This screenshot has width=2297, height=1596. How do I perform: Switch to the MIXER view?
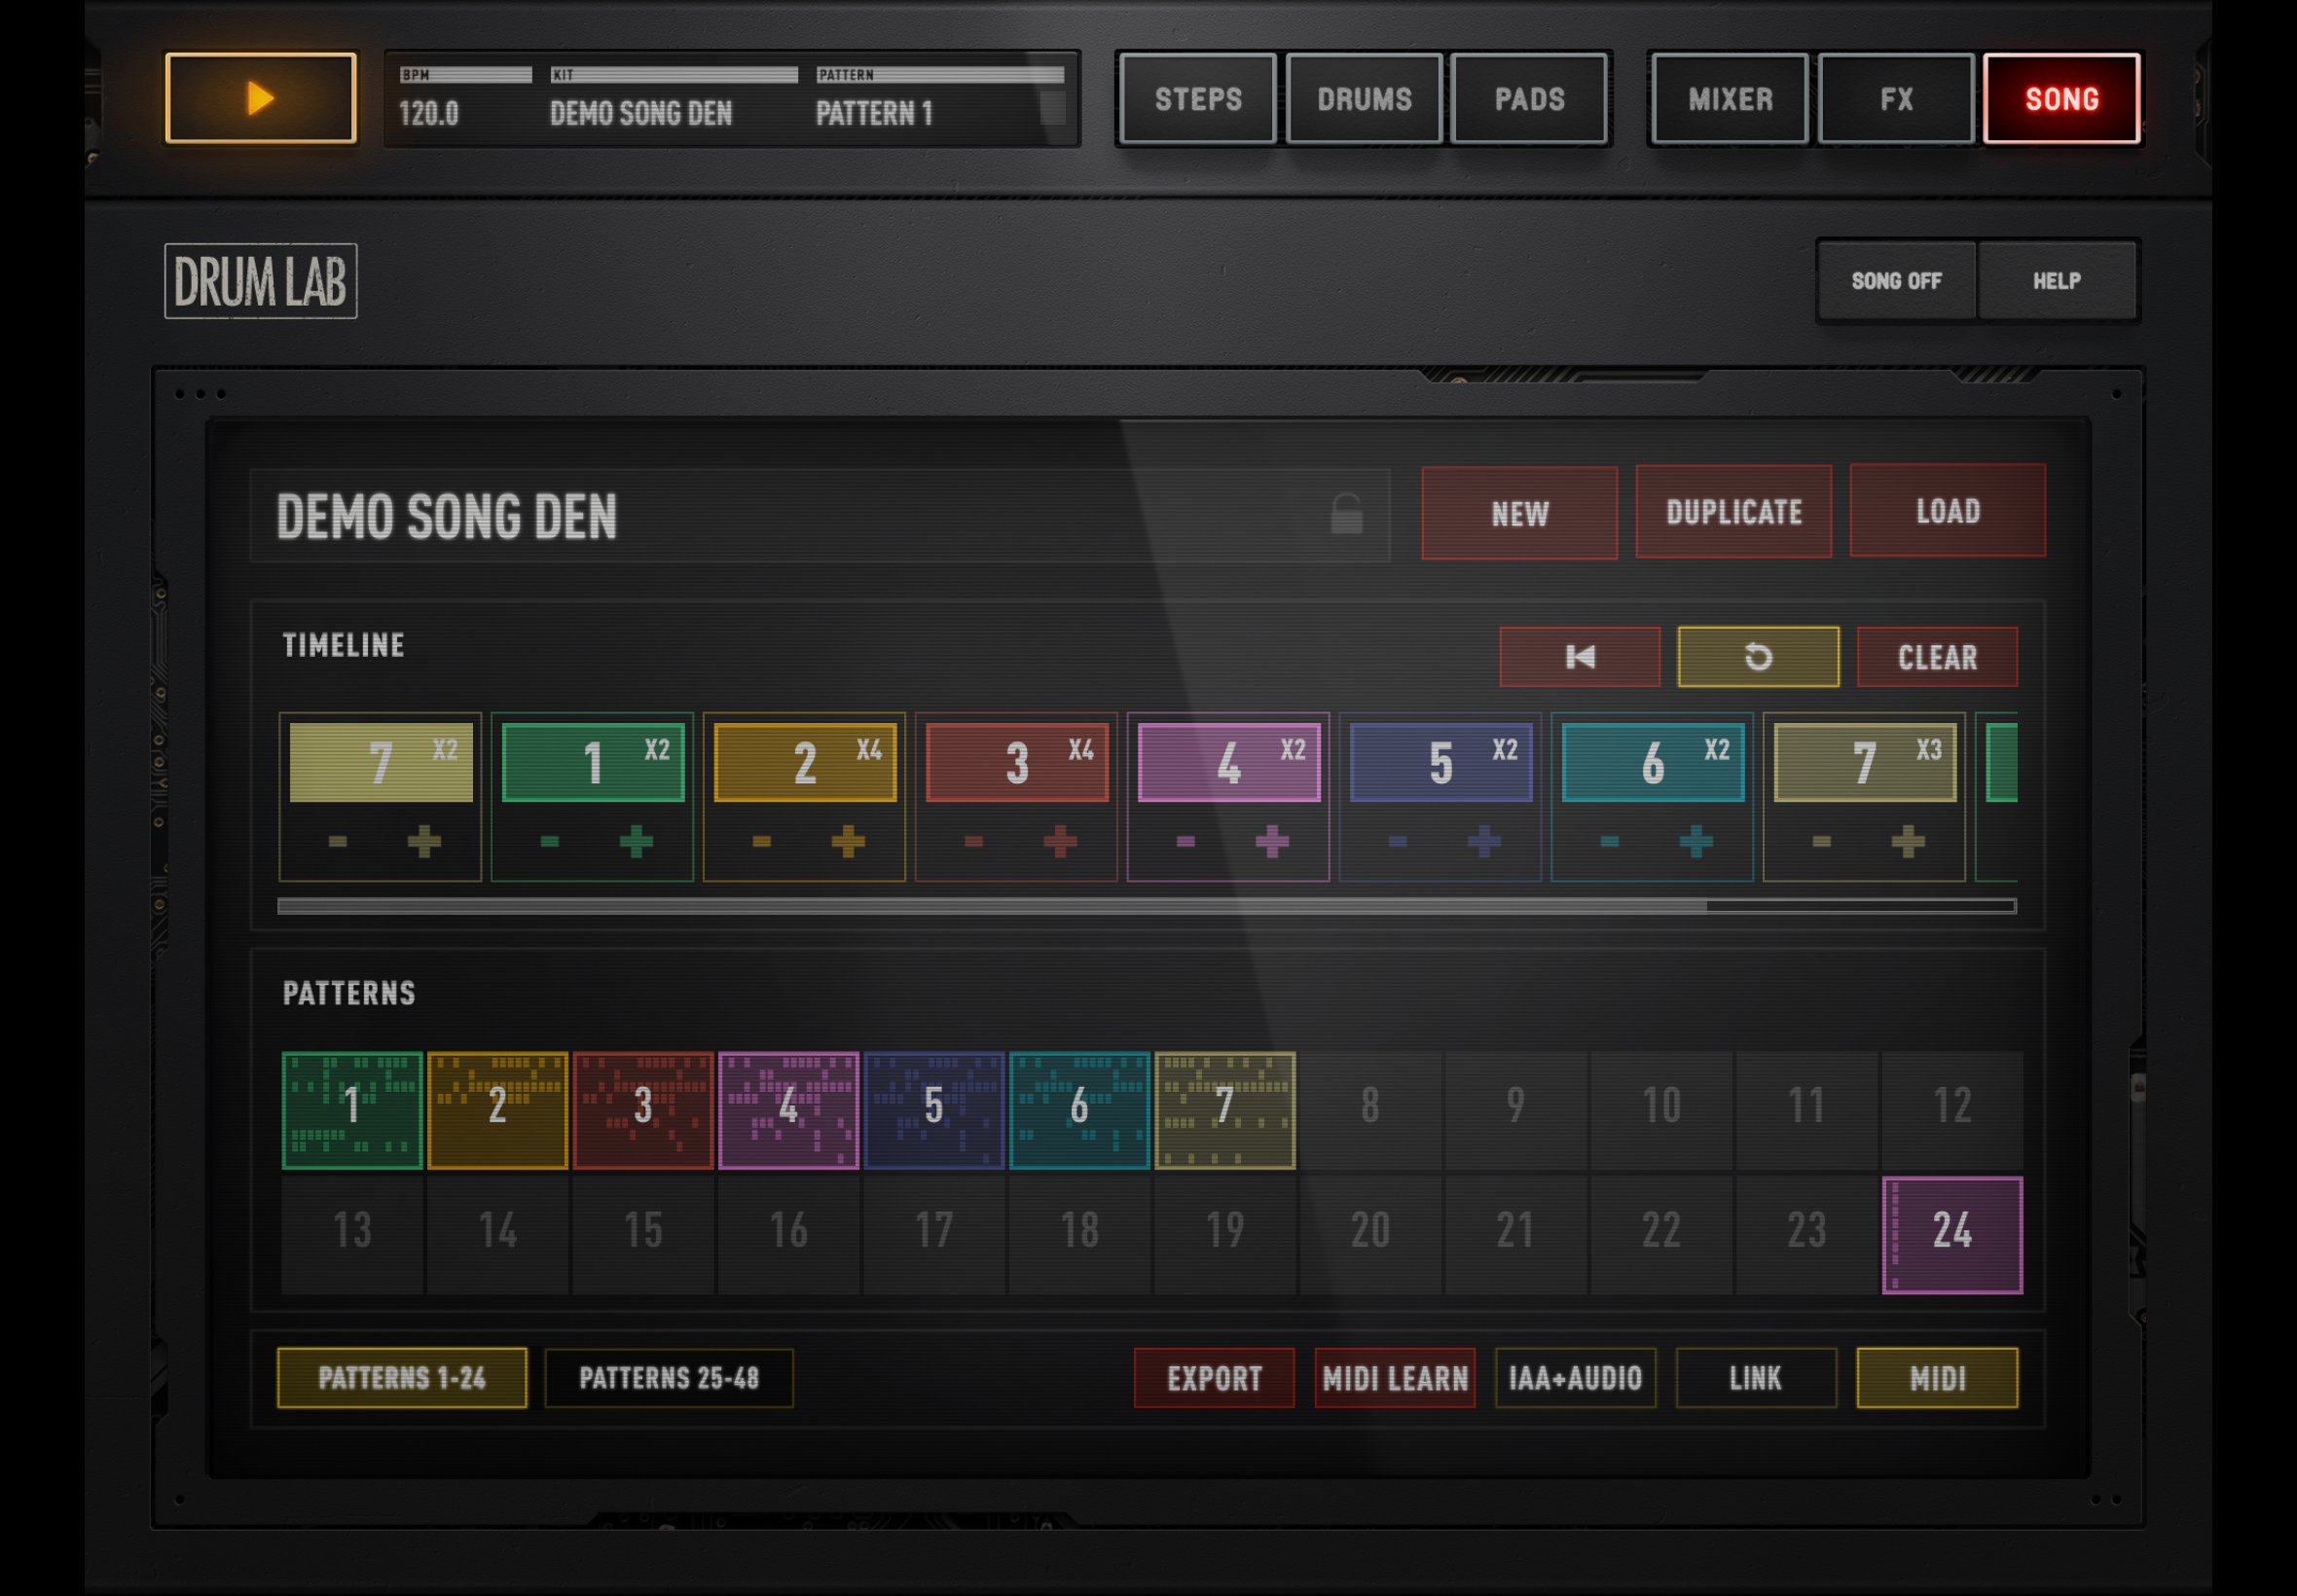coord(1730,99)
